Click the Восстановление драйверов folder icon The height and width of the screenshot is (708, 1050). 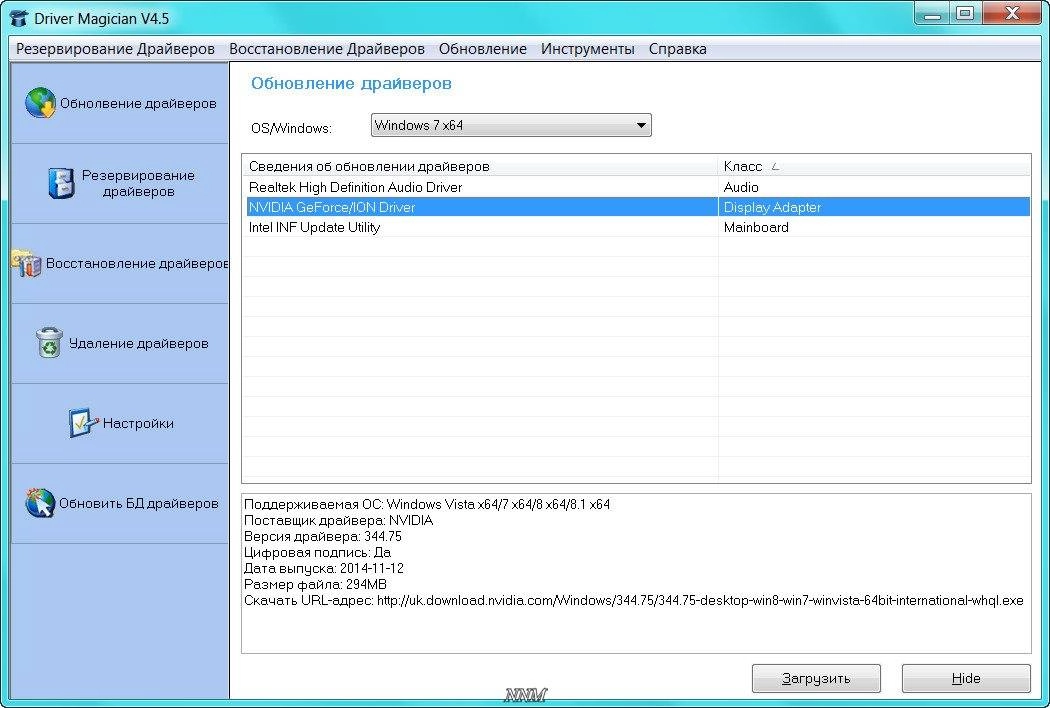point(27,263)
